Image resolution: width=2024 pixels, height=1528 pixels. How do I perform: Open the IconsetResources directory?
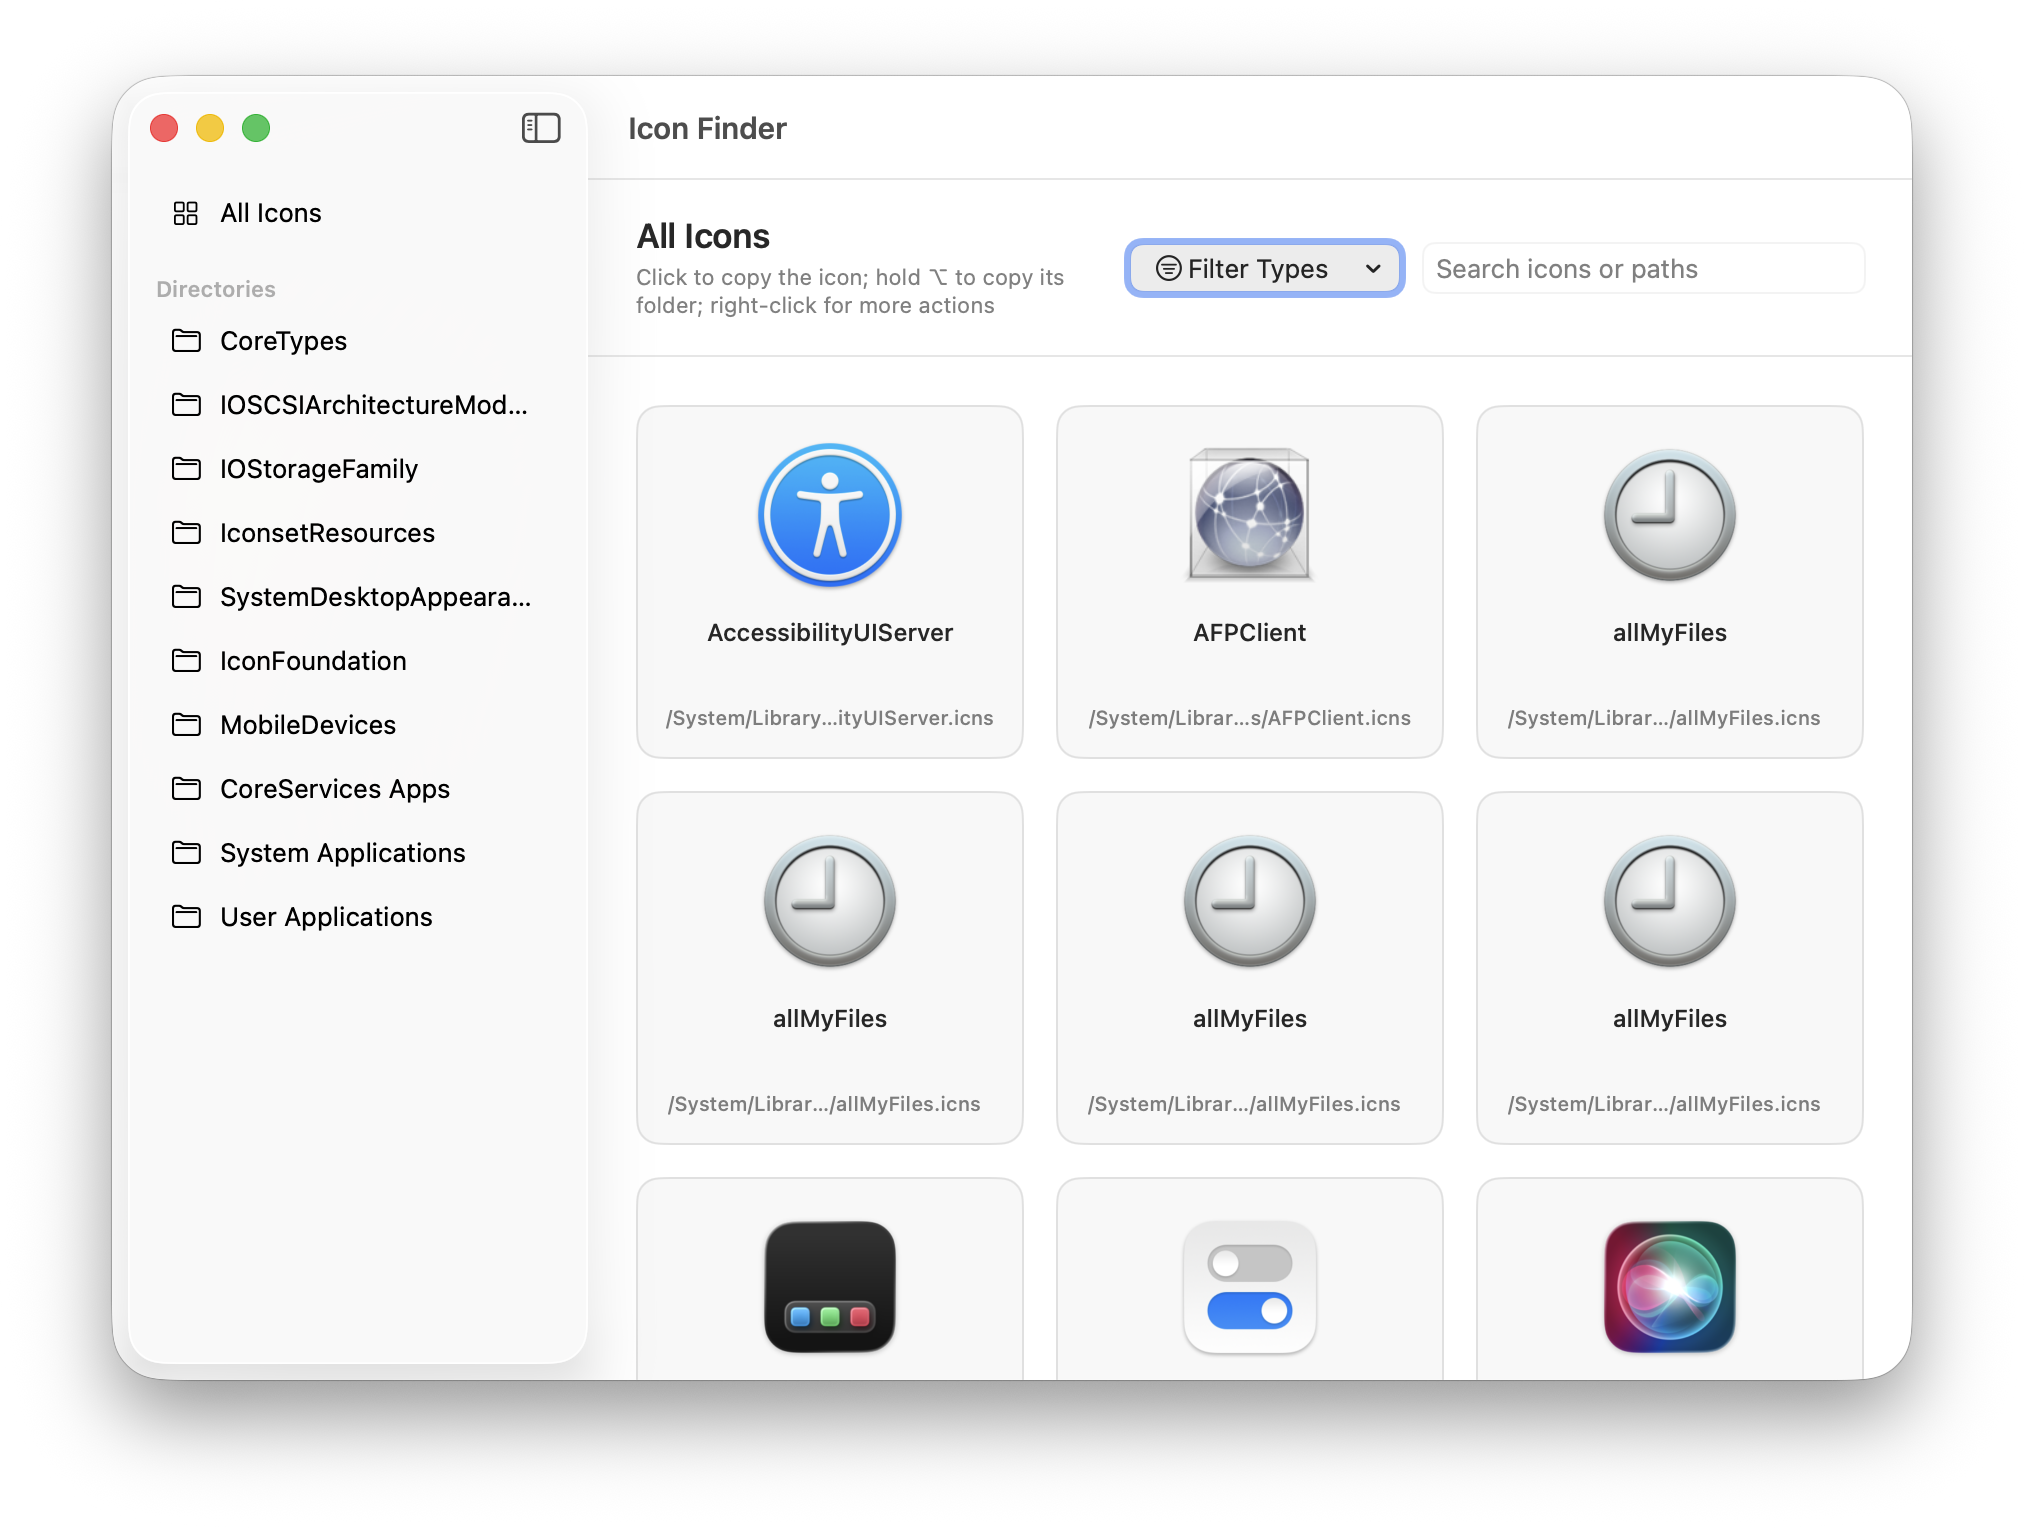[x=358, y=533]
